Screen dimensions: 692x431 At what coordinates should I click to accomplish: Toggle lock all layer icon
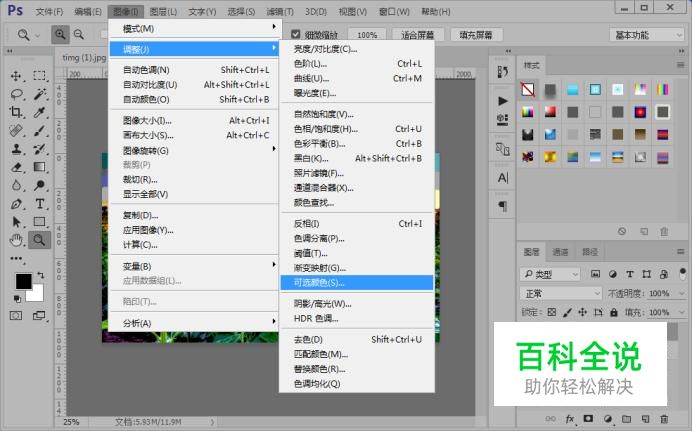(614, 312)
